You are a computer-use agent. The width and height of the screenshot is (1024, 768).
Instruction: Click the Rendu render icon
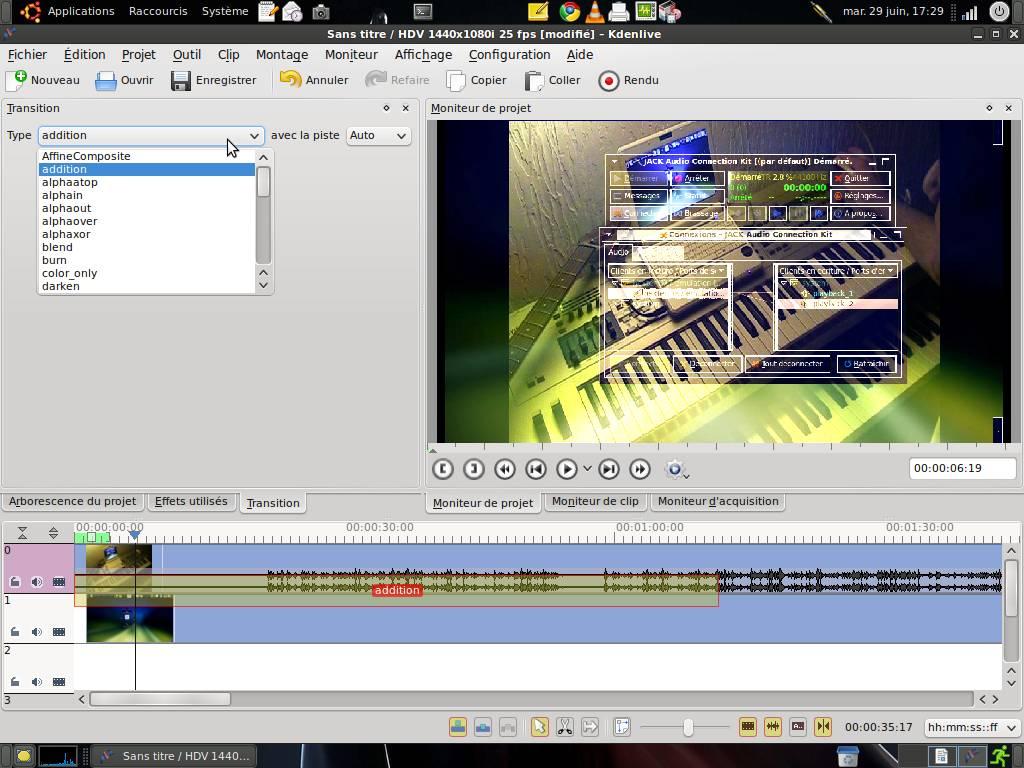coord(609,80)
